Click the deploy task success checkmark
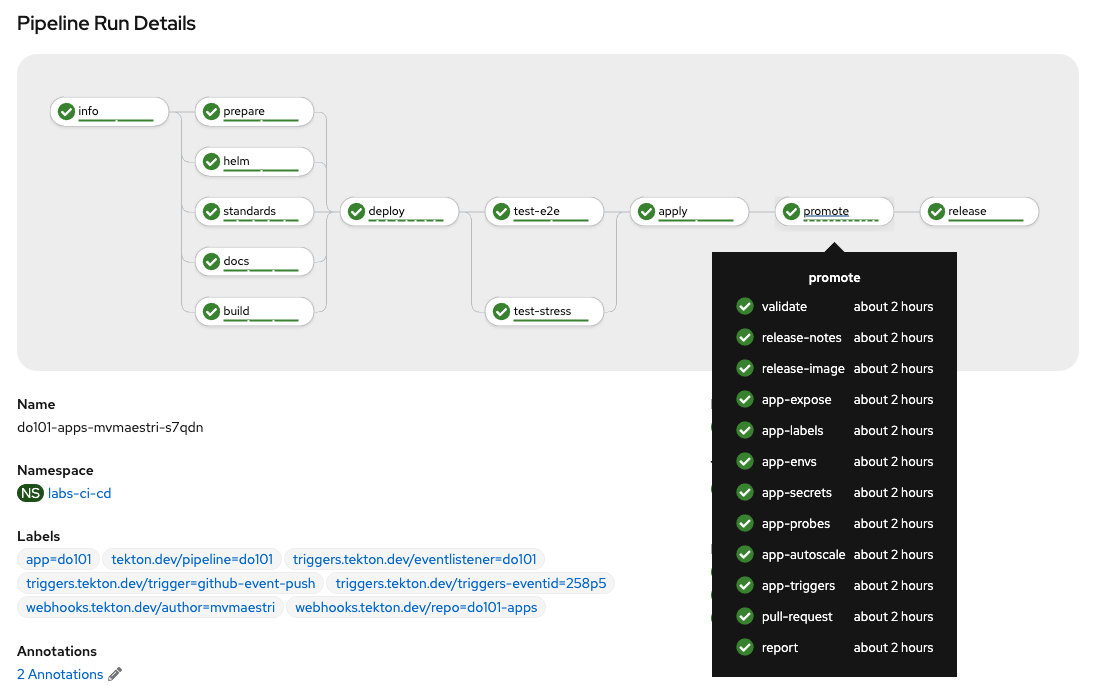This screenshot has width=1095, height=699. pos(356,211)
